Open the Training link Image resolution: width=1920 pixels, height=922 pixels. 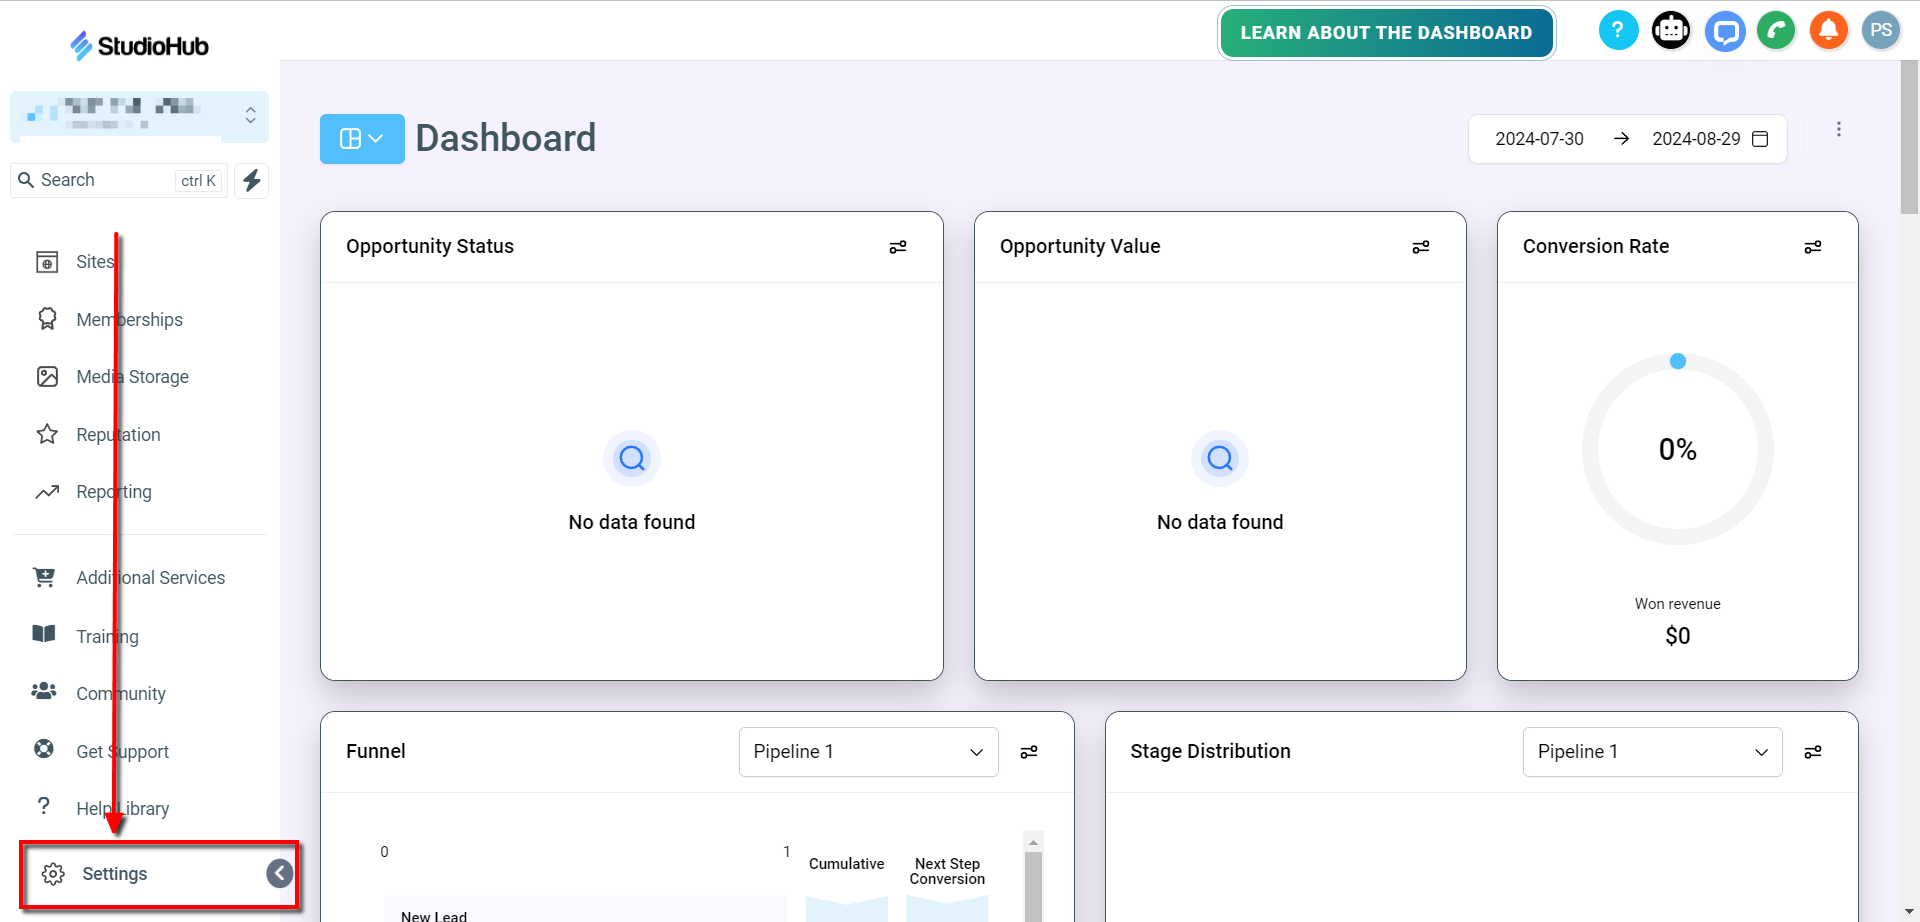(107, 636)
